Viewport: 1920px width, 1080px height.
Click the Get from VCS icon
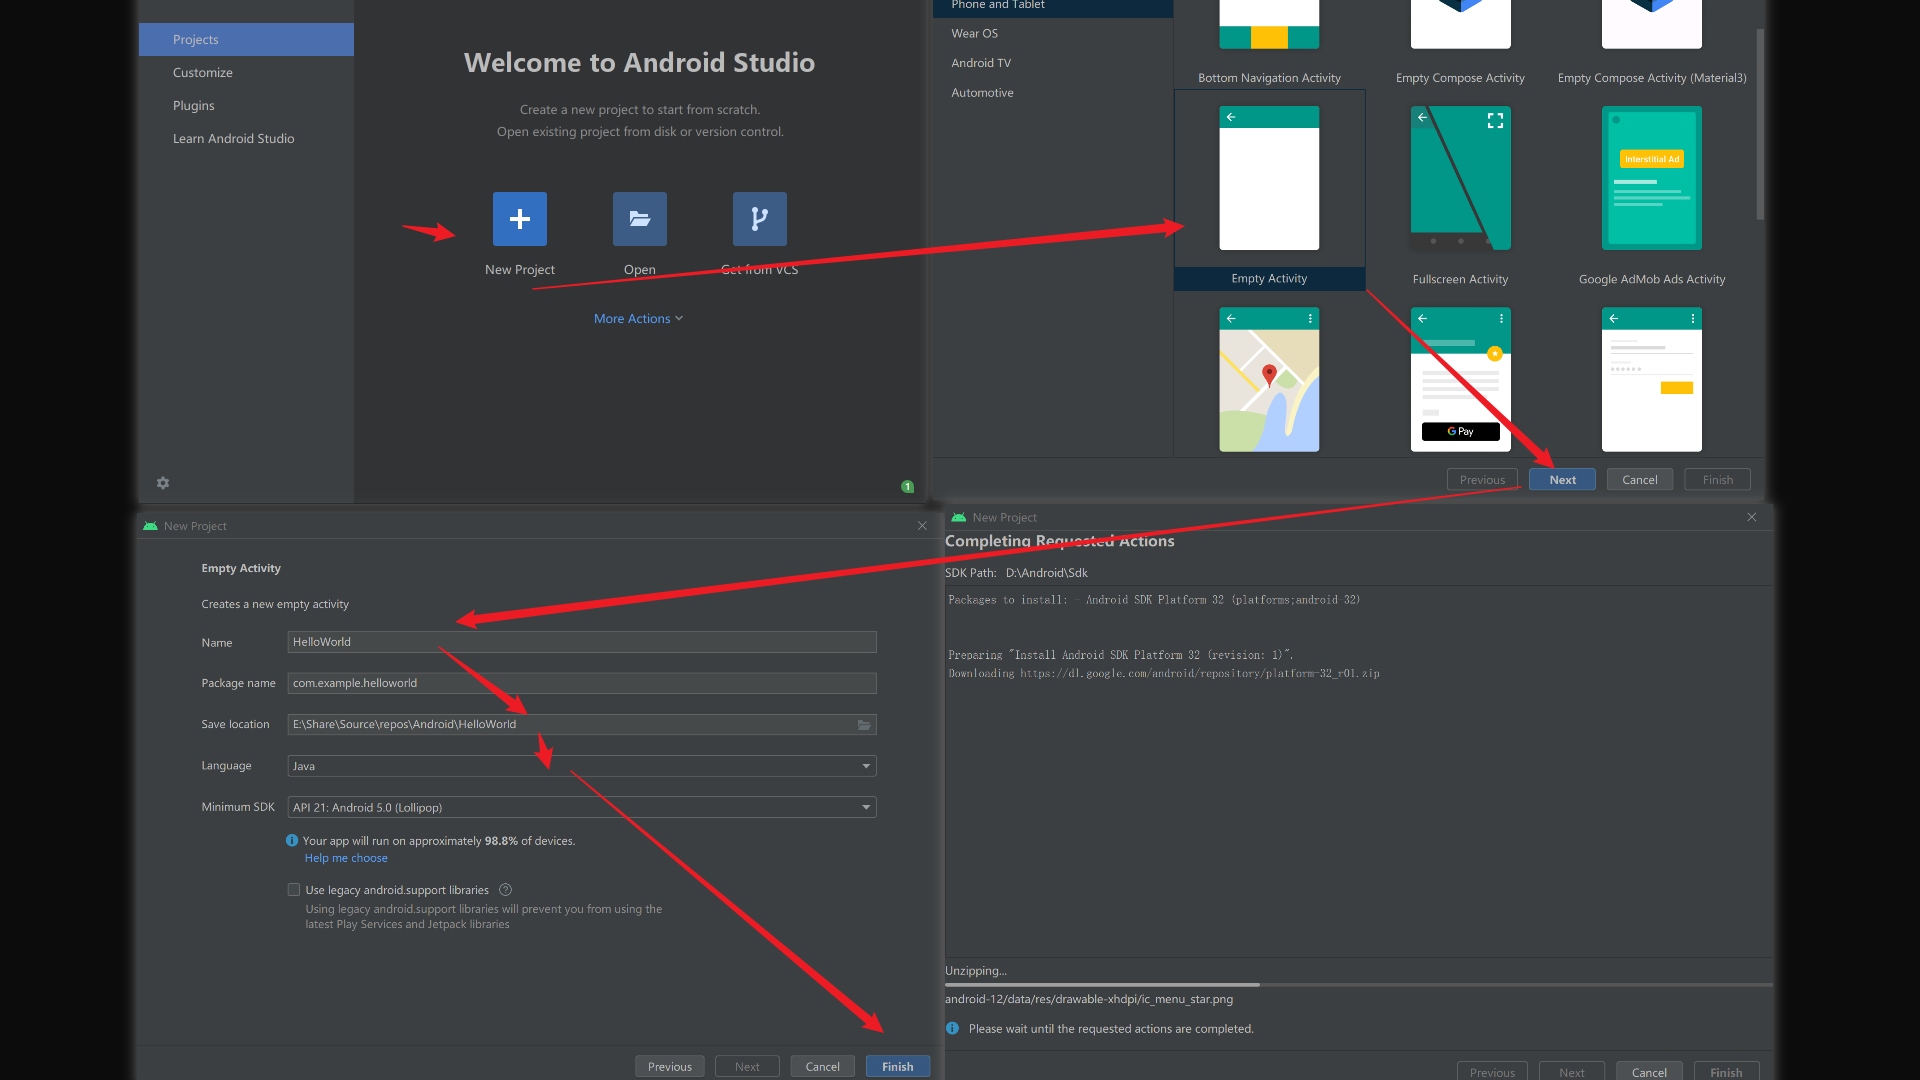pyautogui.click(x=759, y=219)
